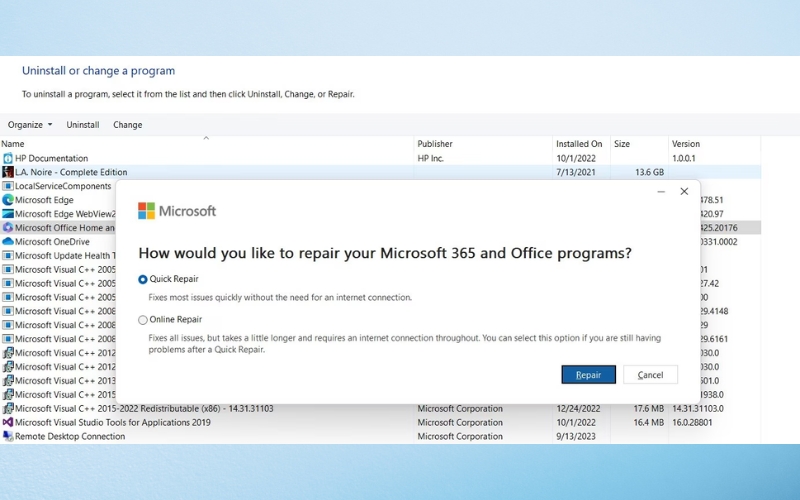Select the 'HP Documentation' program name
The width and height of the screenshot is (800, 500).
(x=52, y=158)
